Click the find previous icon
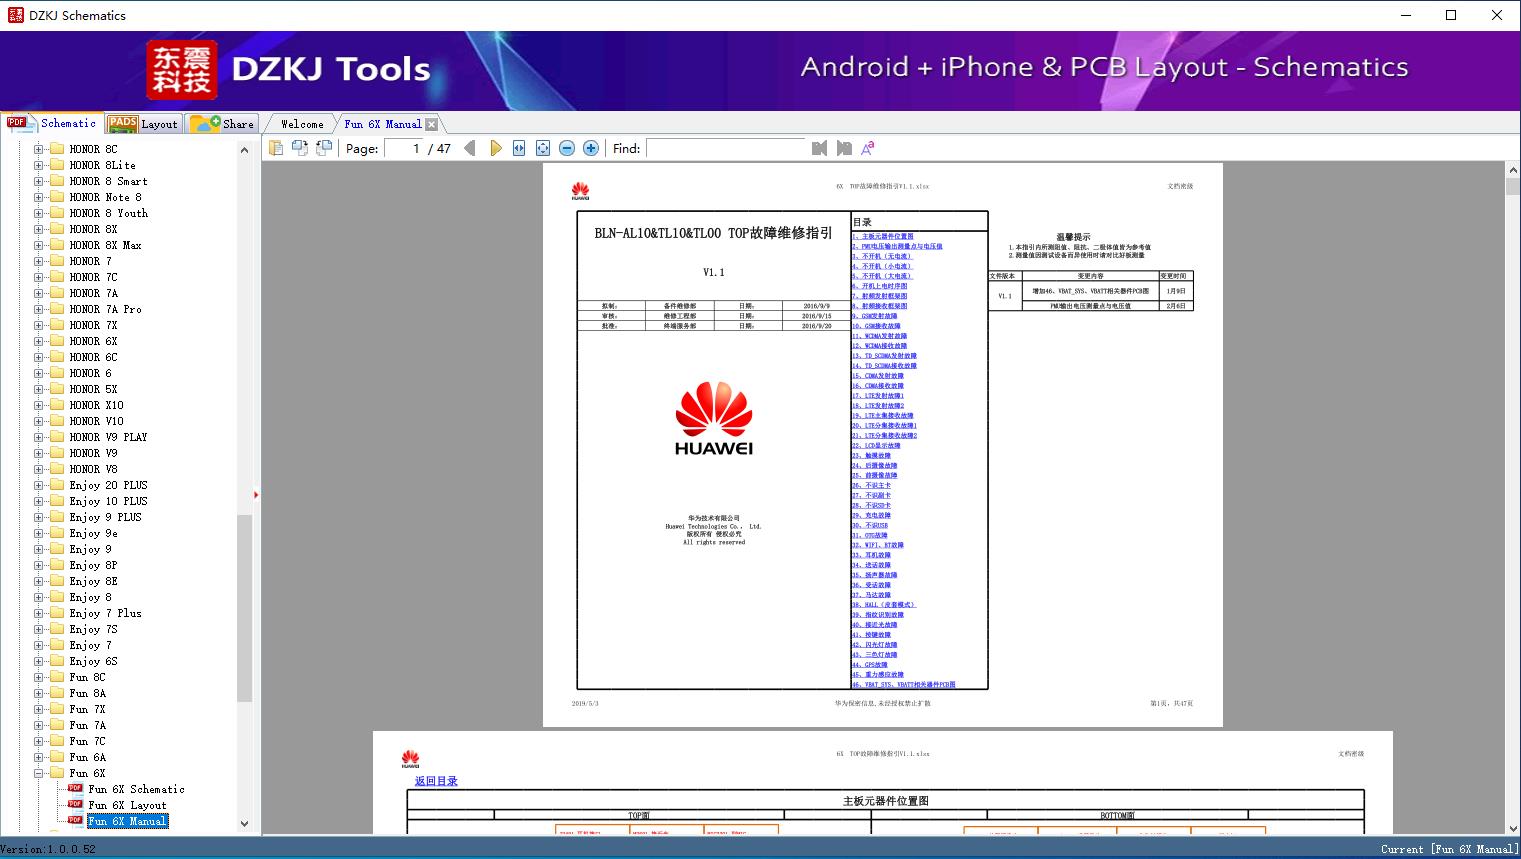This screenshot has width=1521, height=859. pyautogui.click(x=819, y=148)
